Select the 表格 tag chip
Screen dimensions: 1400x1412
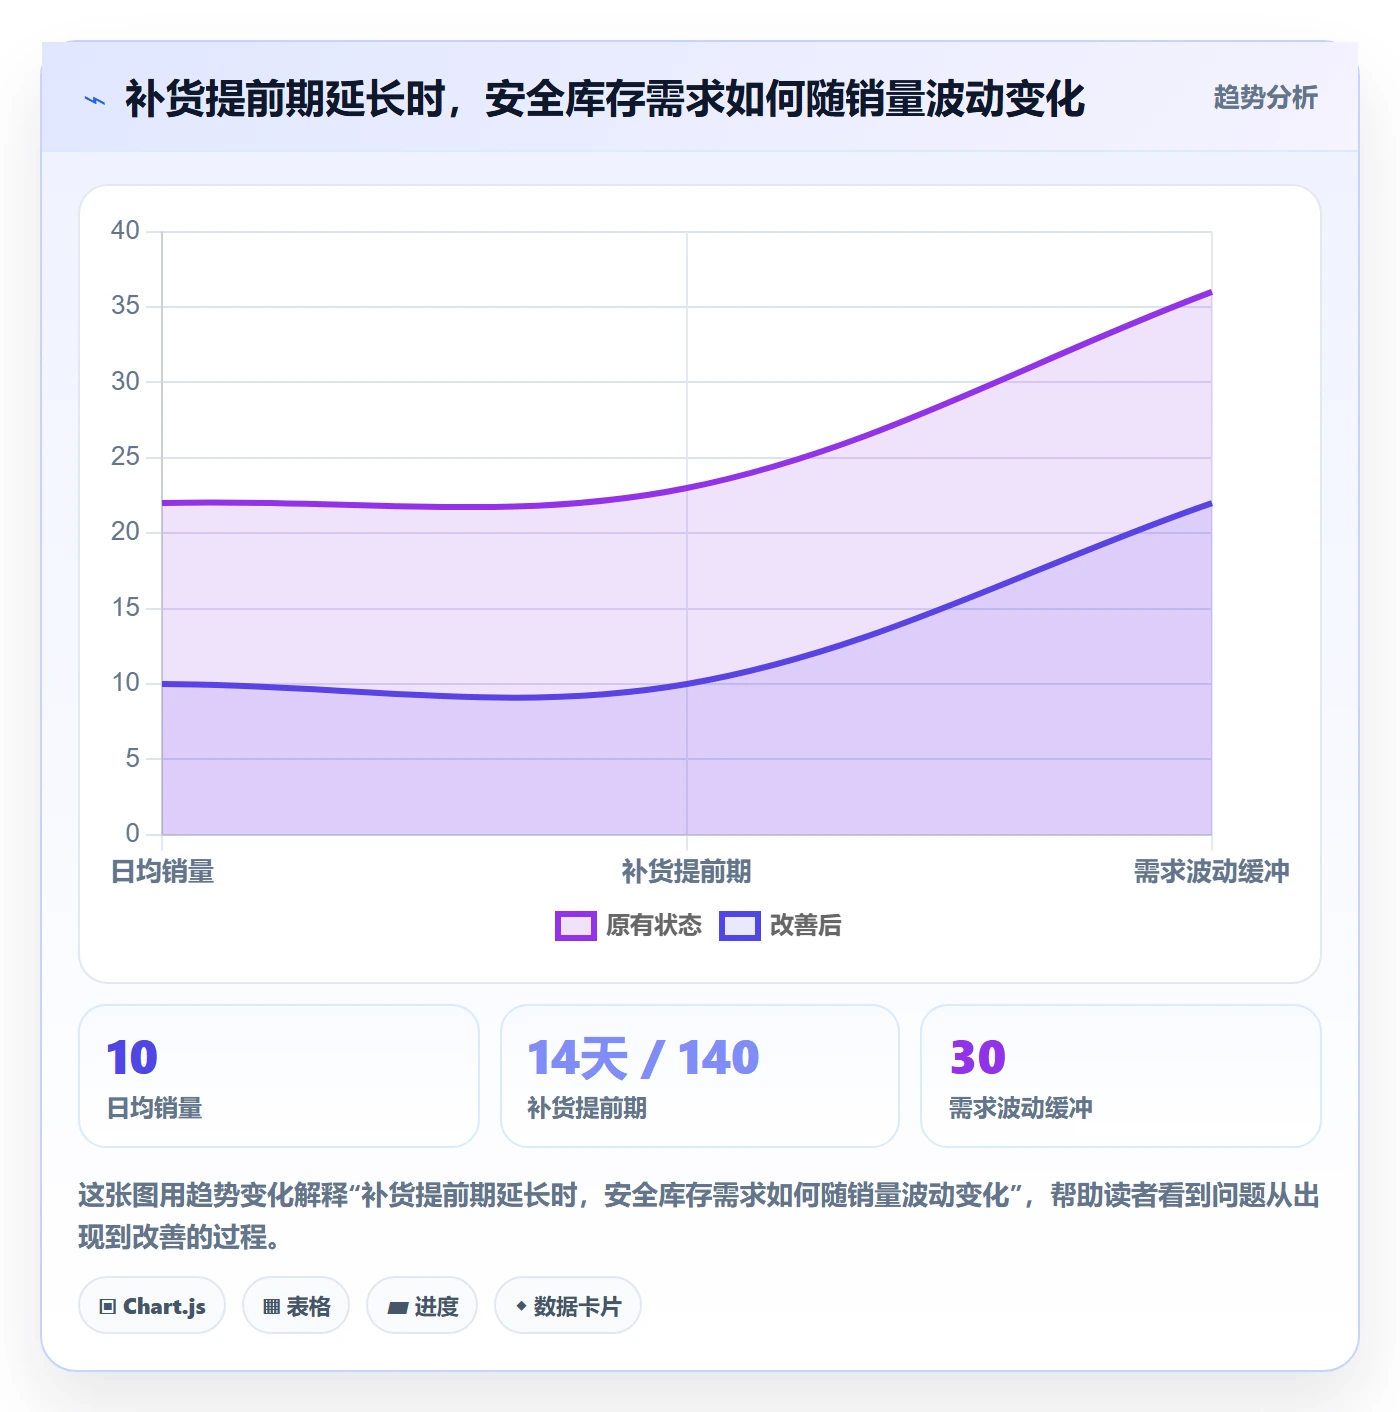pyautogui.click(x=296, y=1306)
